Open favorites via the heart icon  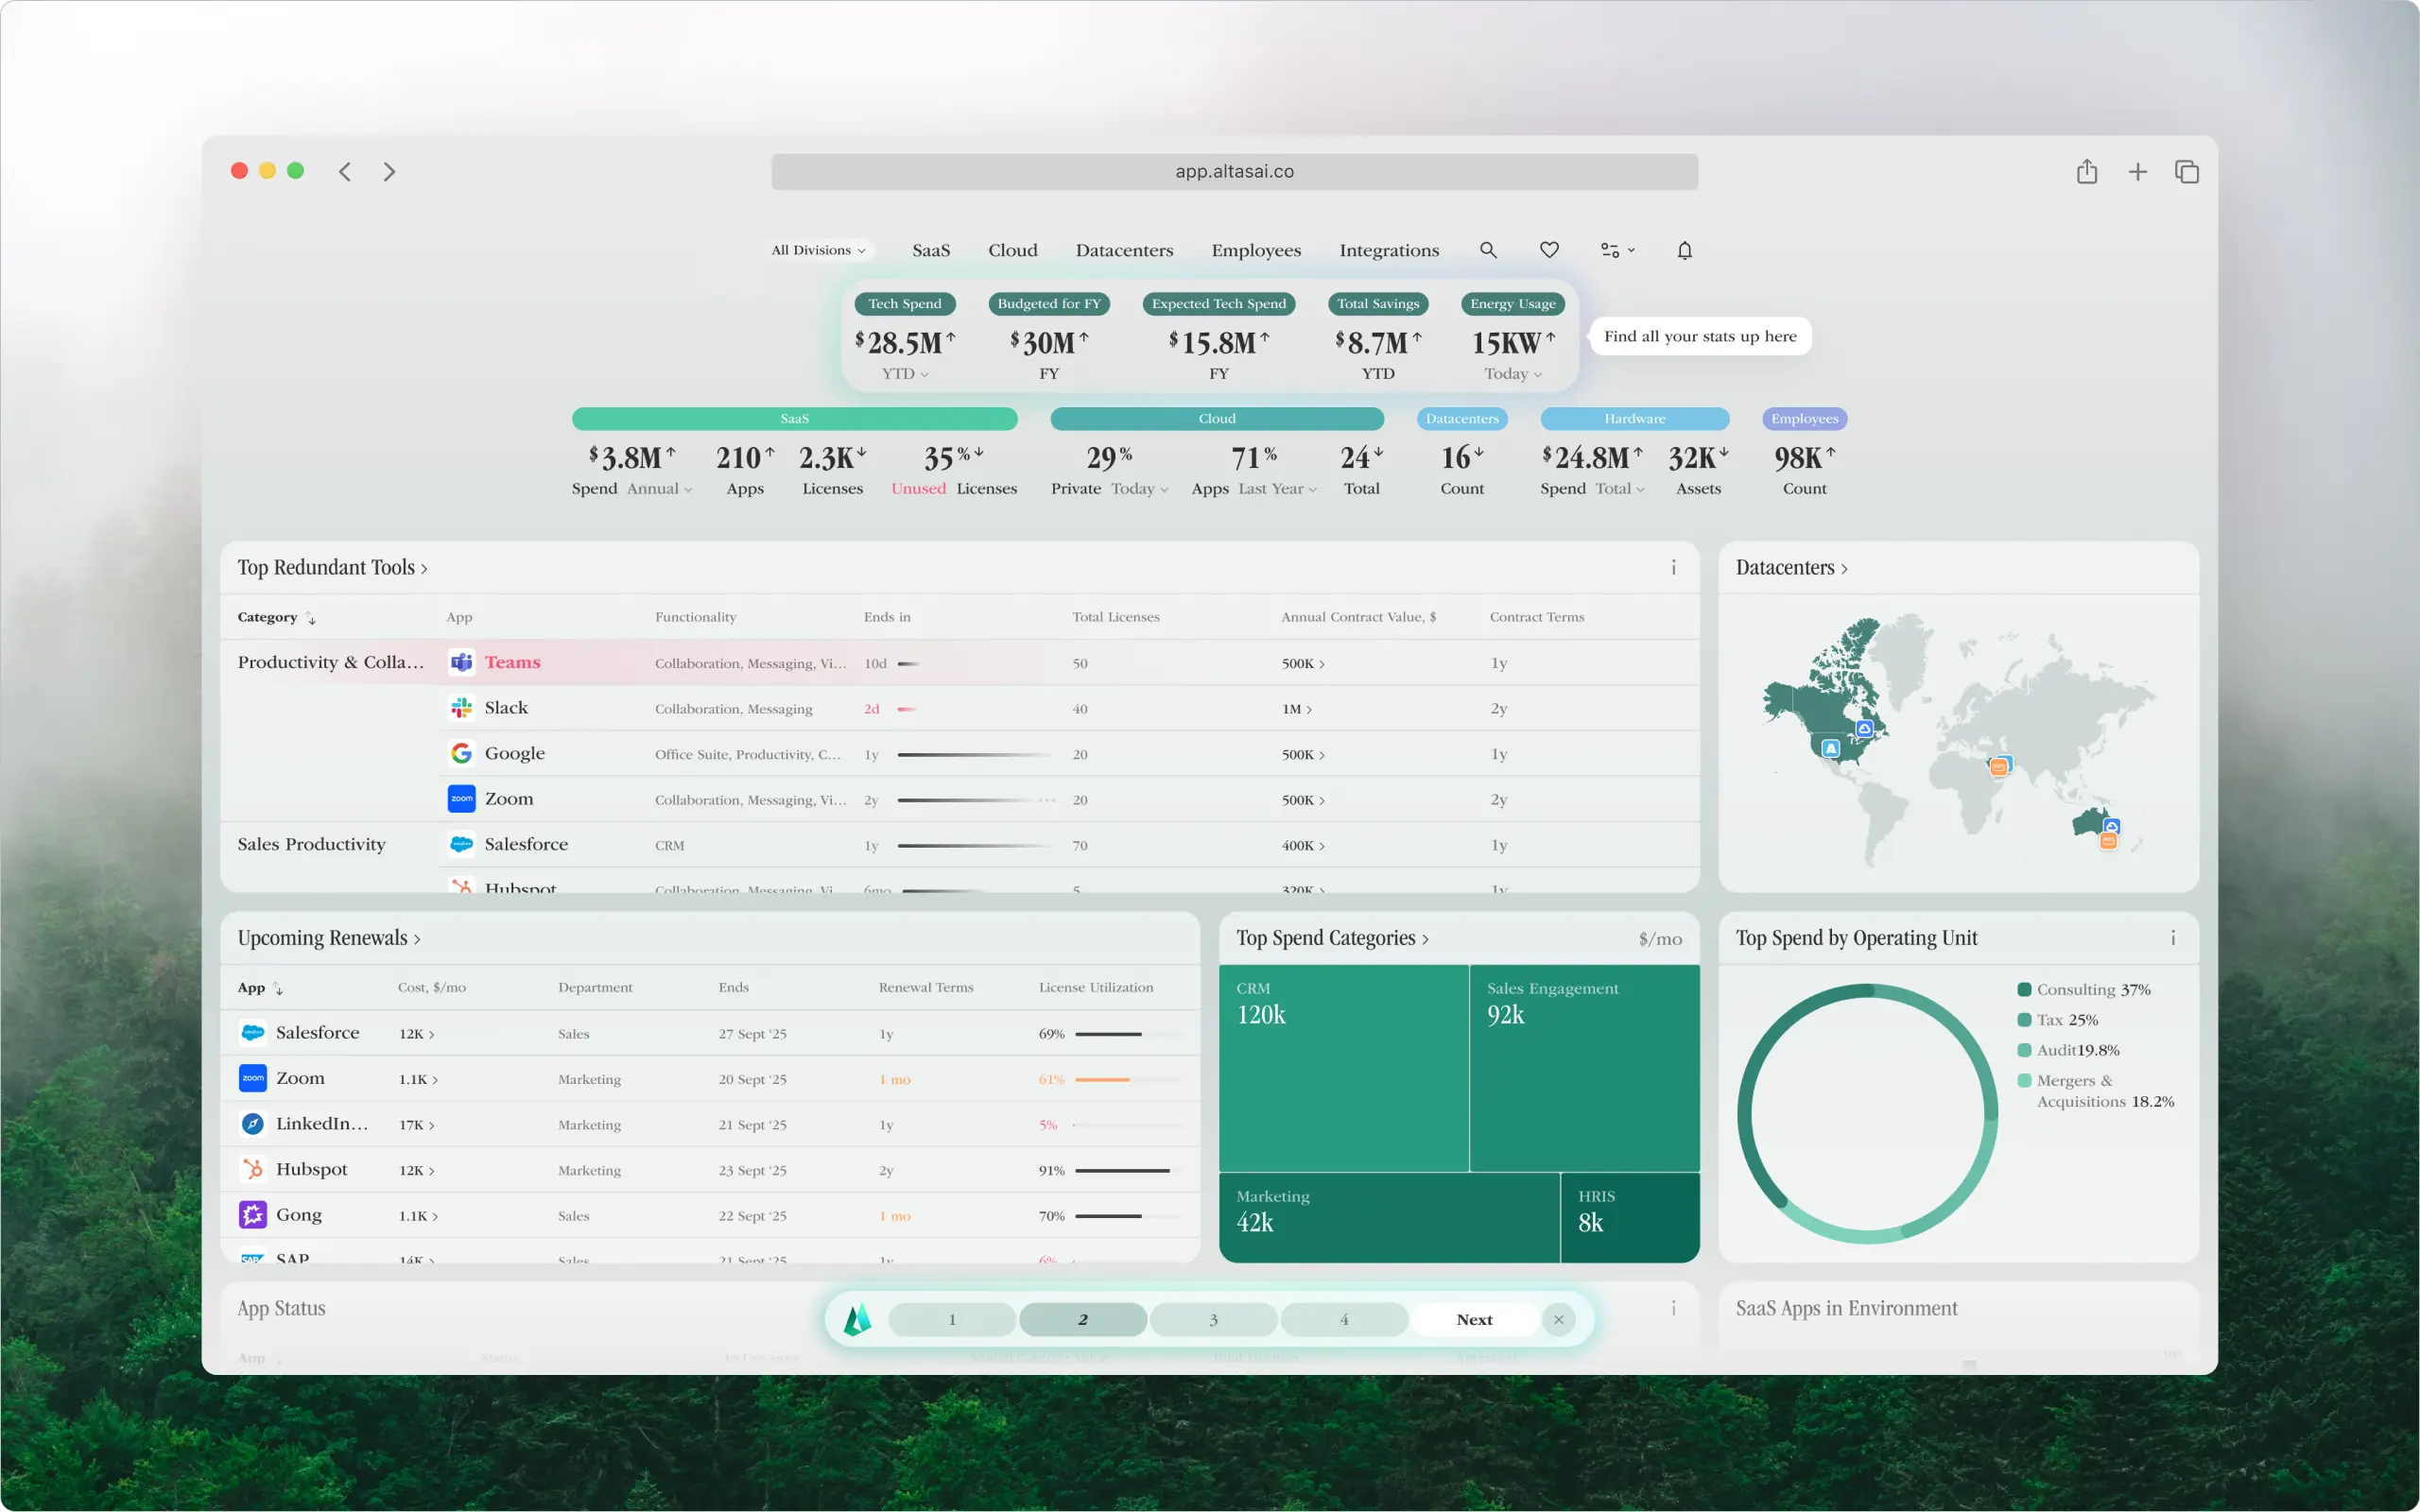point(1549,250)
